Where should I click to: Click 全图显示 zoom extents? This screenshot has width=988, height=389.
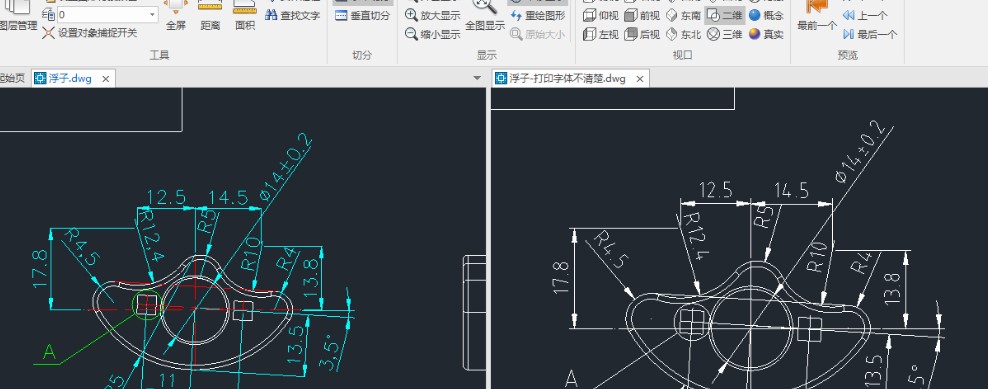[485, 16]
